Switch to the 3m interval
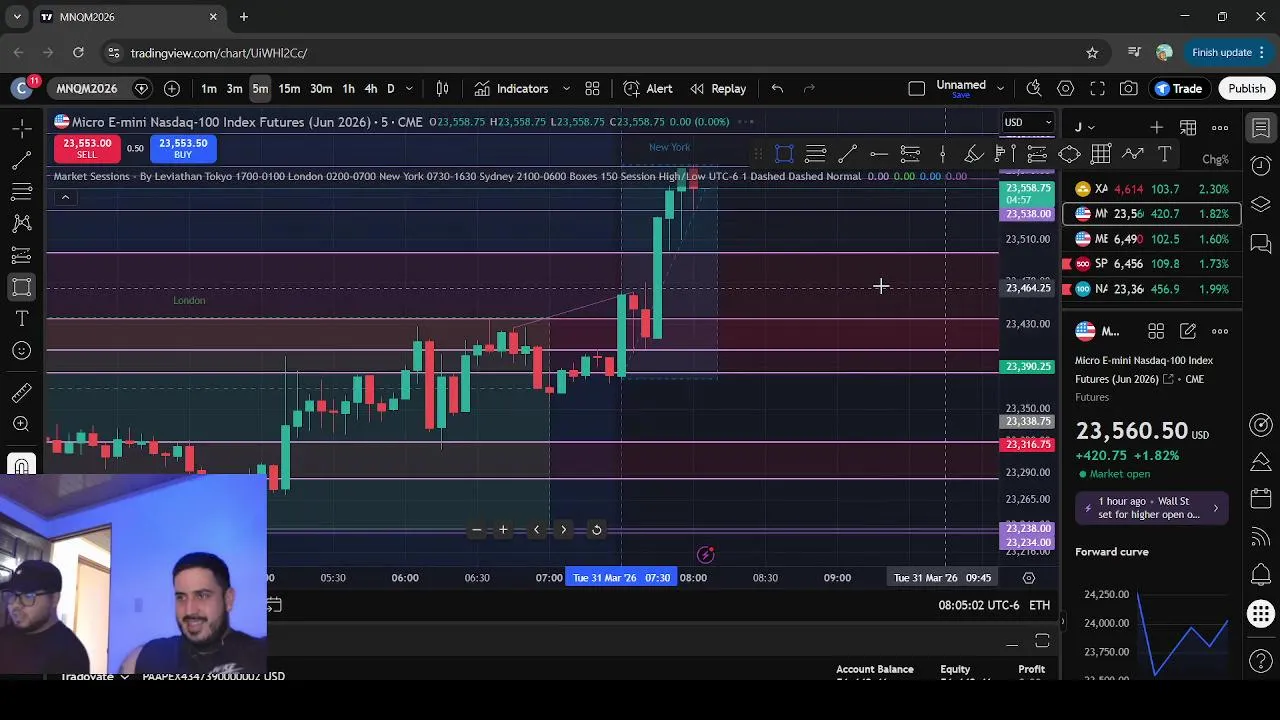The height and width of the screenshot is (720, 1280). click(x=234, y=88)
